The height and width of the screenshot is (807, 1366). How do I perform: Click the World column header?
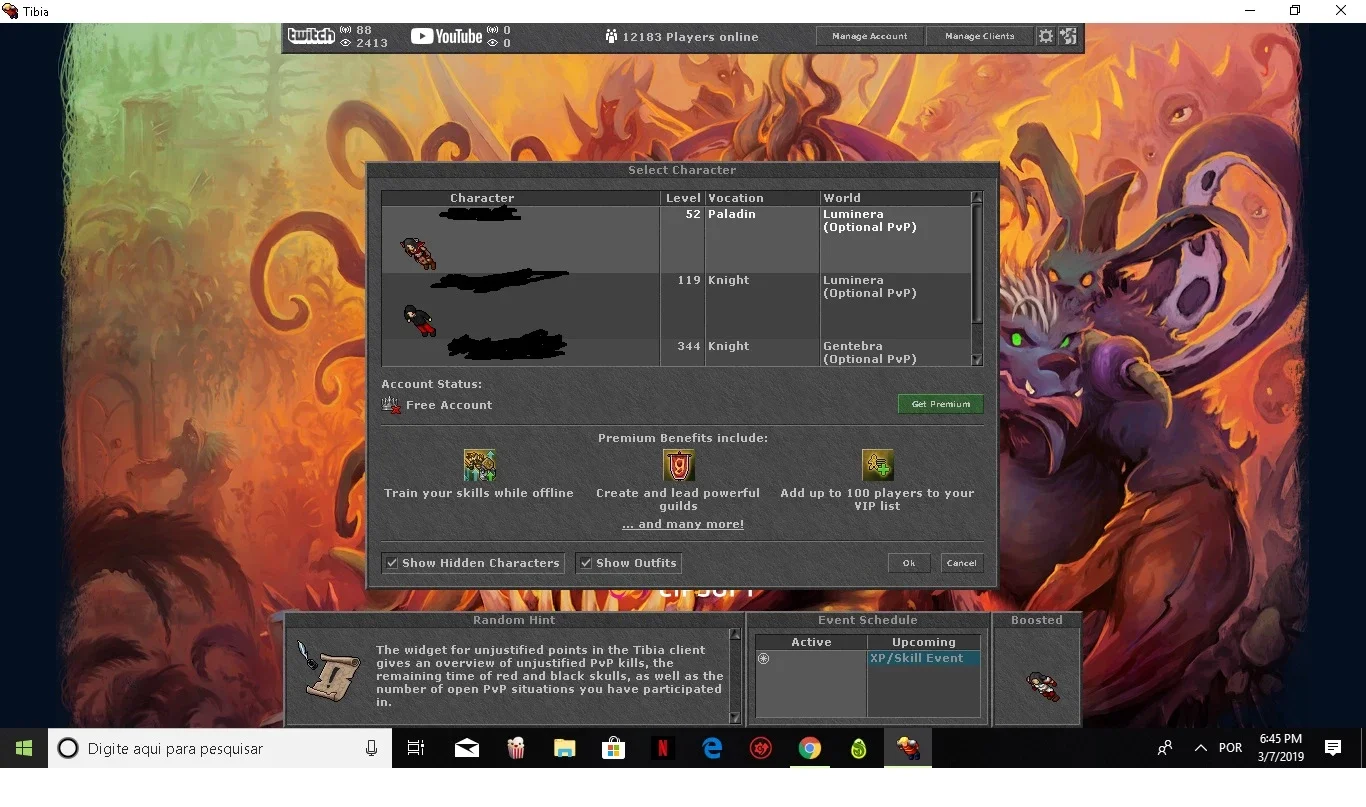pyautogui.click(x=895, y=198)
